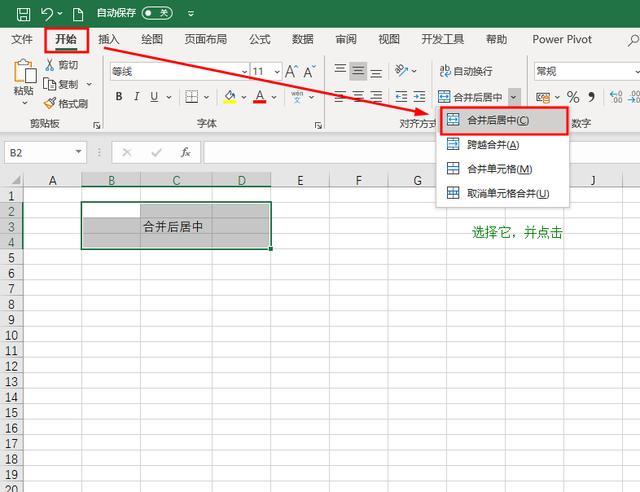Image resolution: width=640 pixels, height=492 pixels.
Task: Click the Comma Style icon
Action: (x=591, y=97)
